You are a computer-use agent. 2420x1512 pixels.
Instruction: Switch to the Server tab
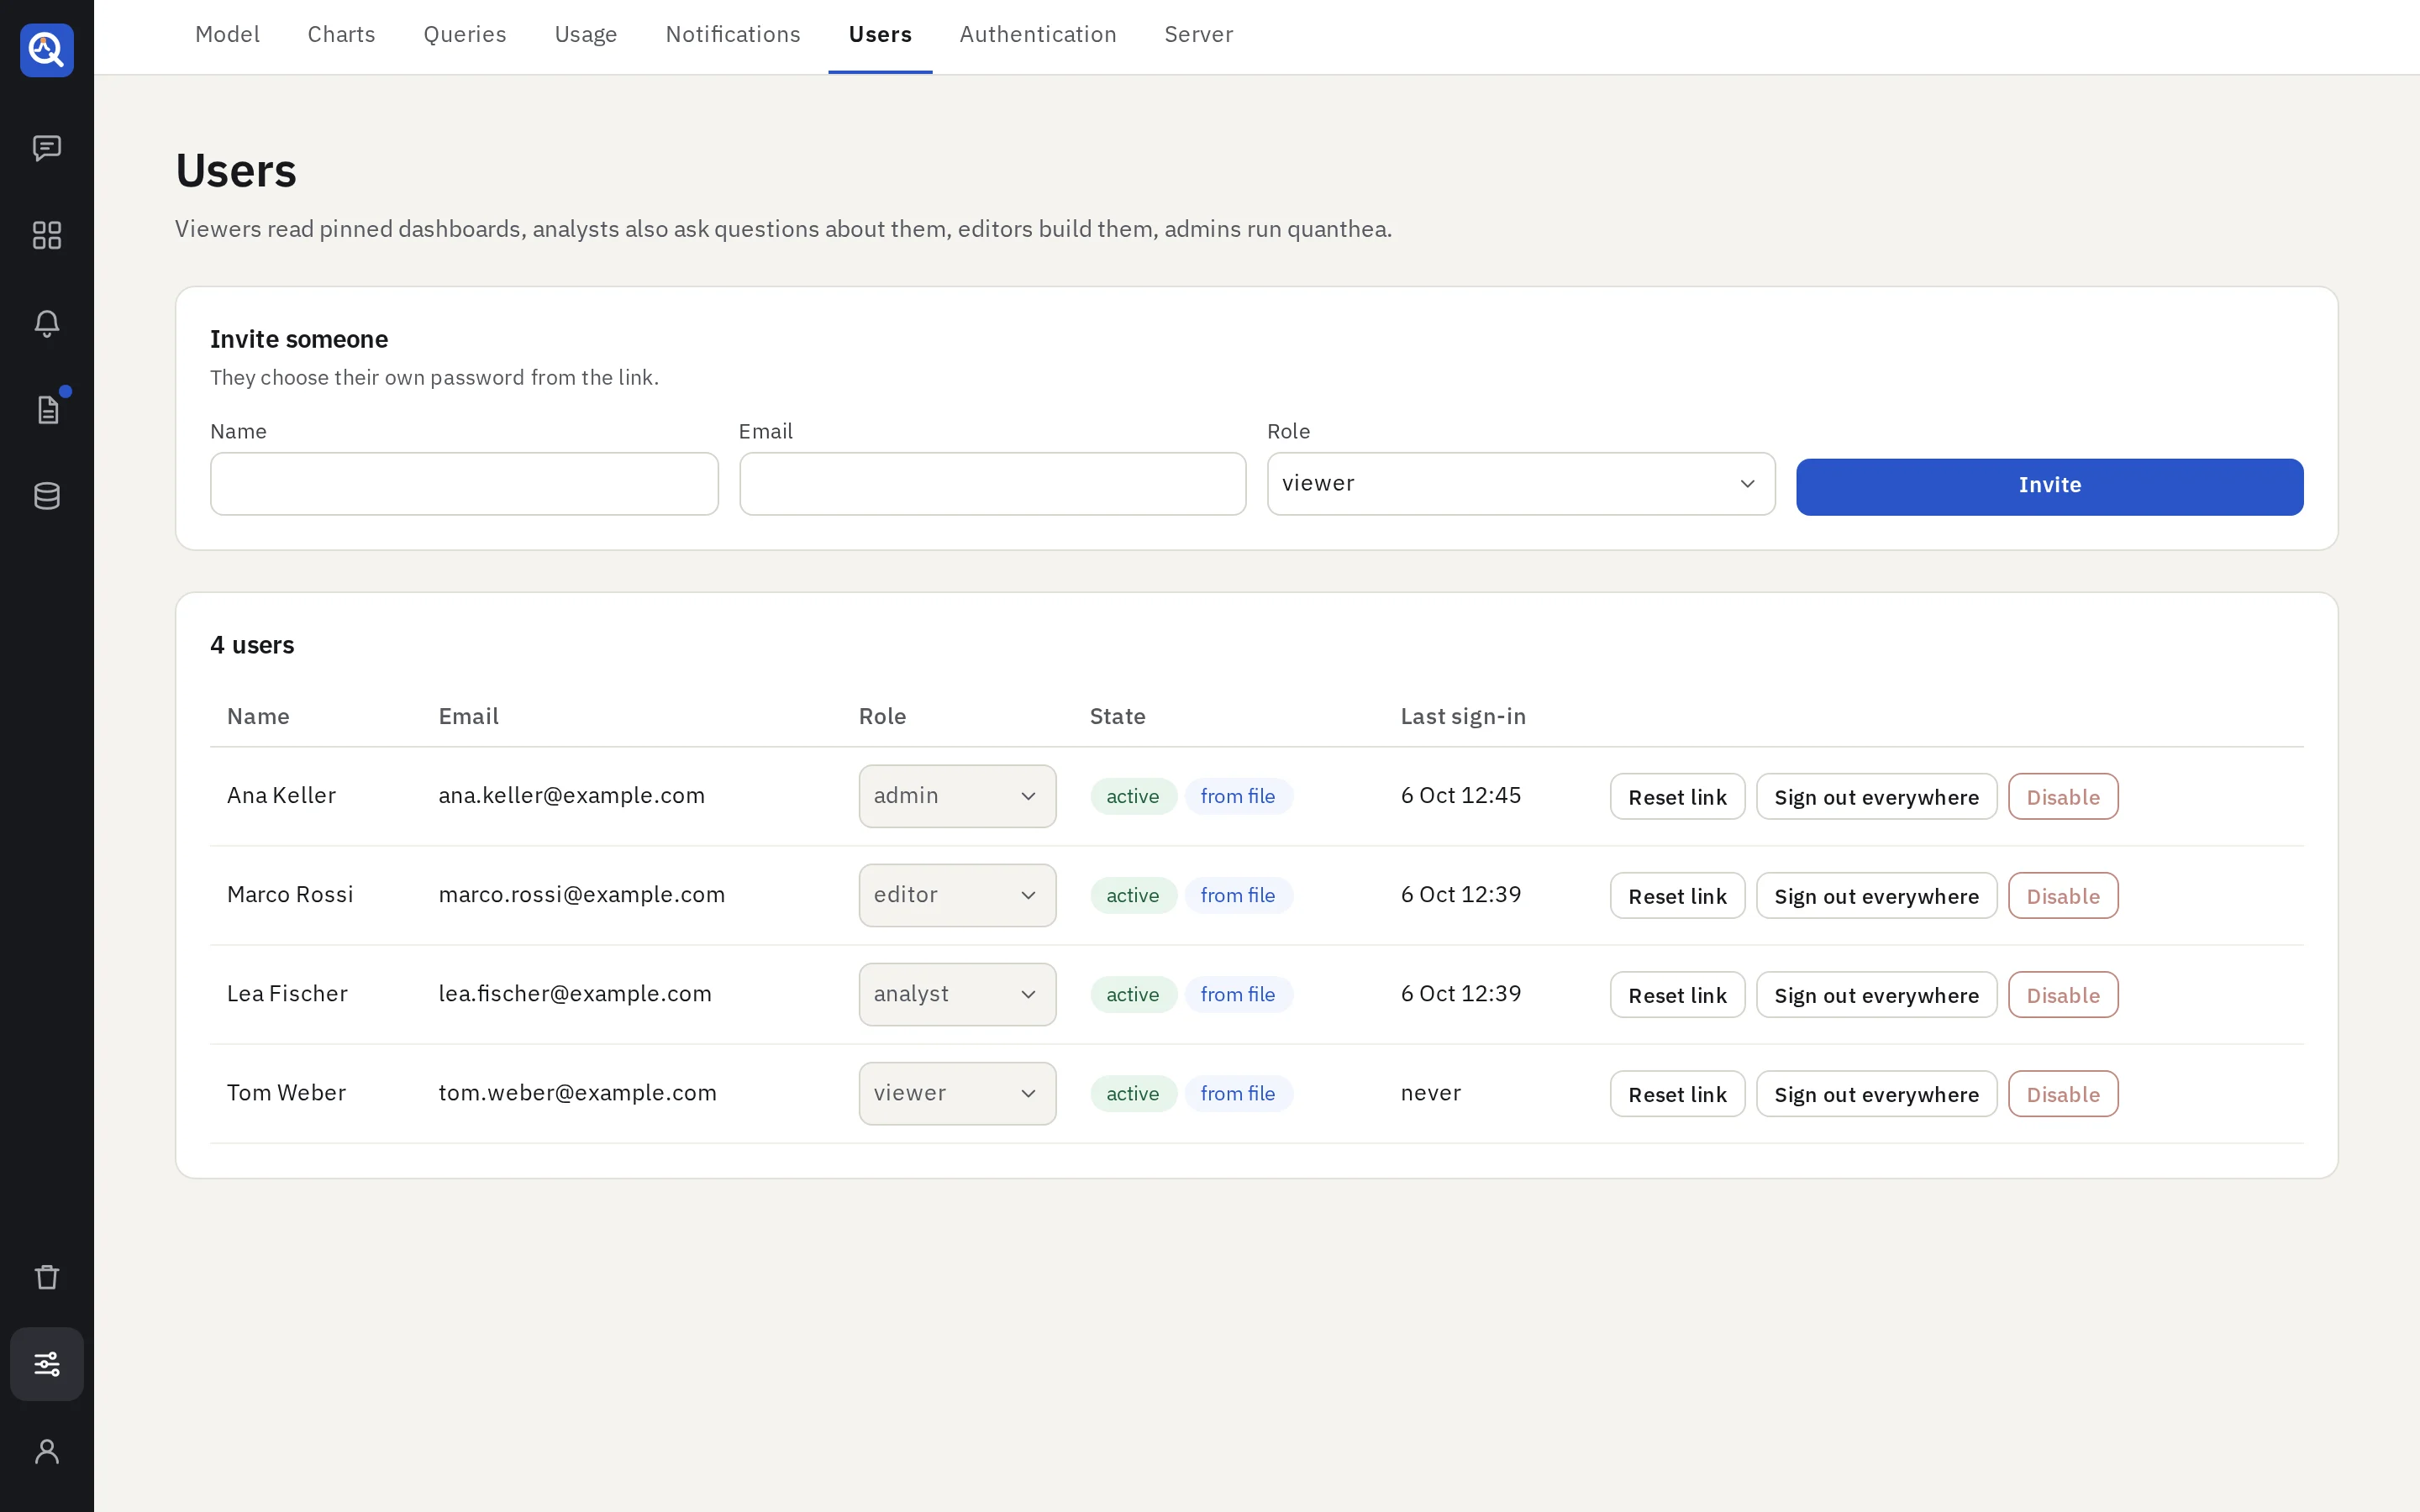coord(1199,34)
